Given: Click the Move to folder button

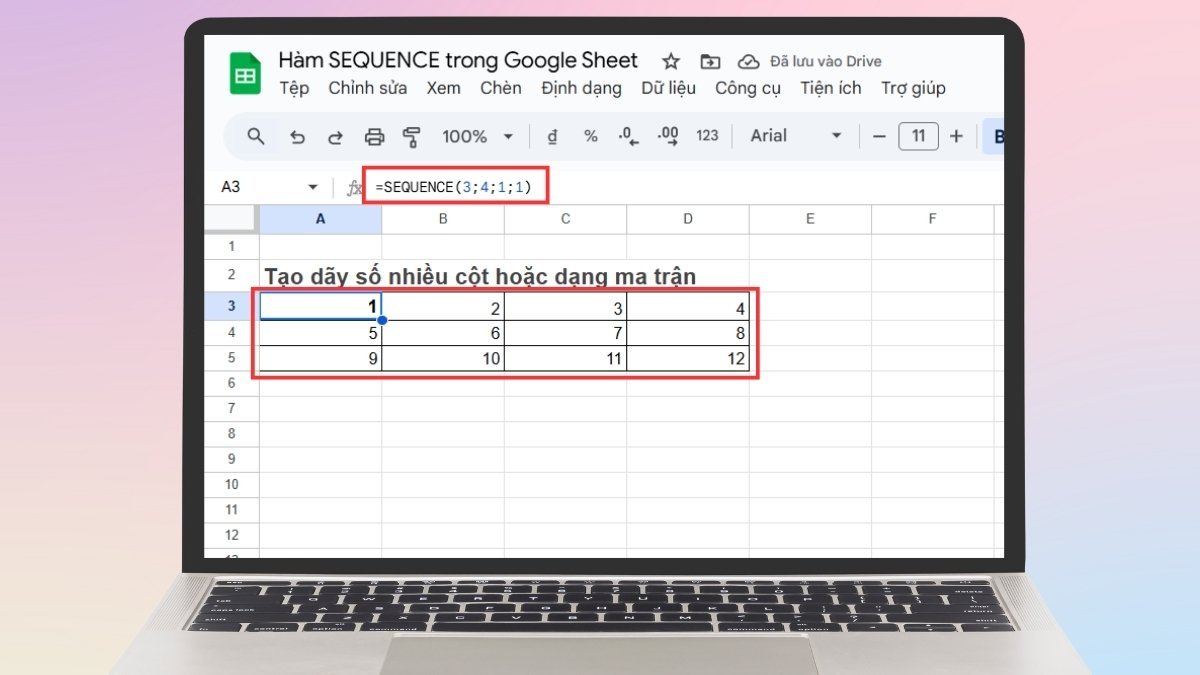Looking at the screenshot, I should [710, 61].
